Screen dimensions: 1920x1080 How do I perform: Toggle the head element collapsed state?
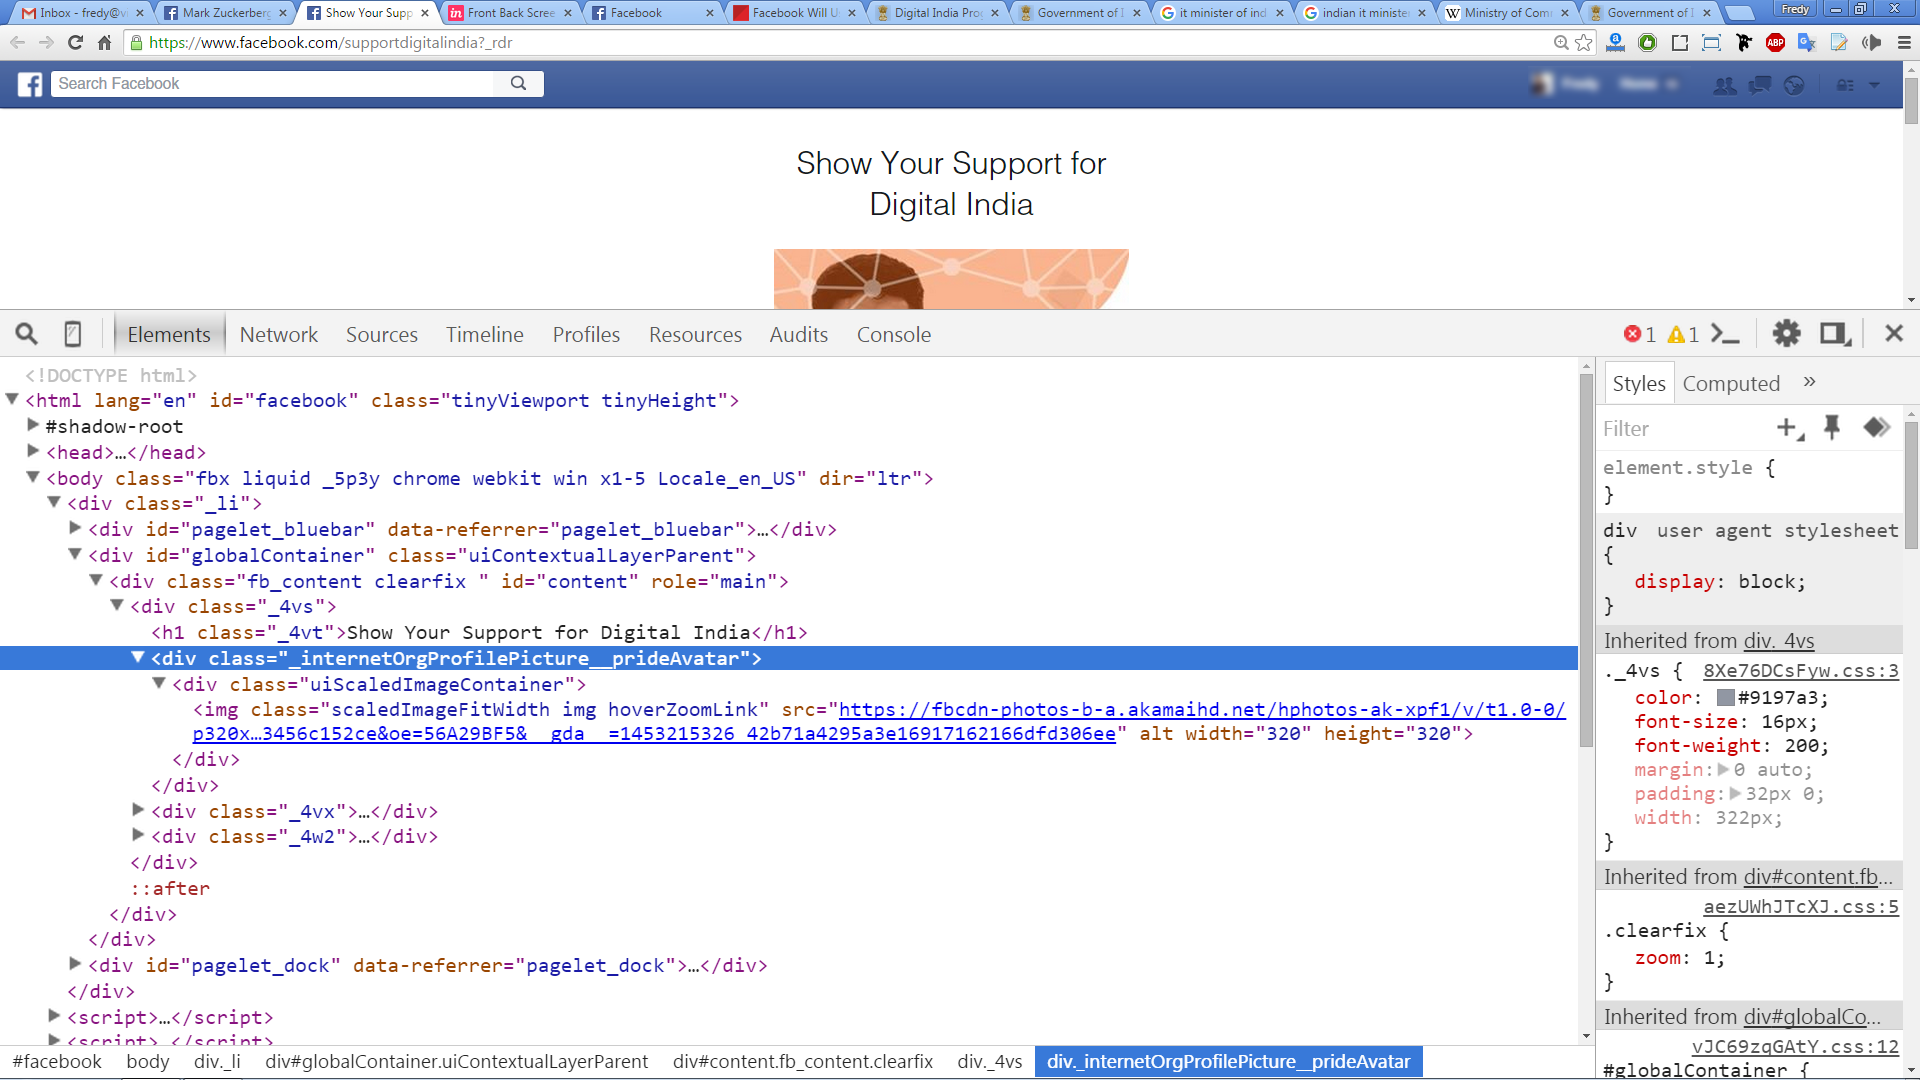click(x=33, y=452)
